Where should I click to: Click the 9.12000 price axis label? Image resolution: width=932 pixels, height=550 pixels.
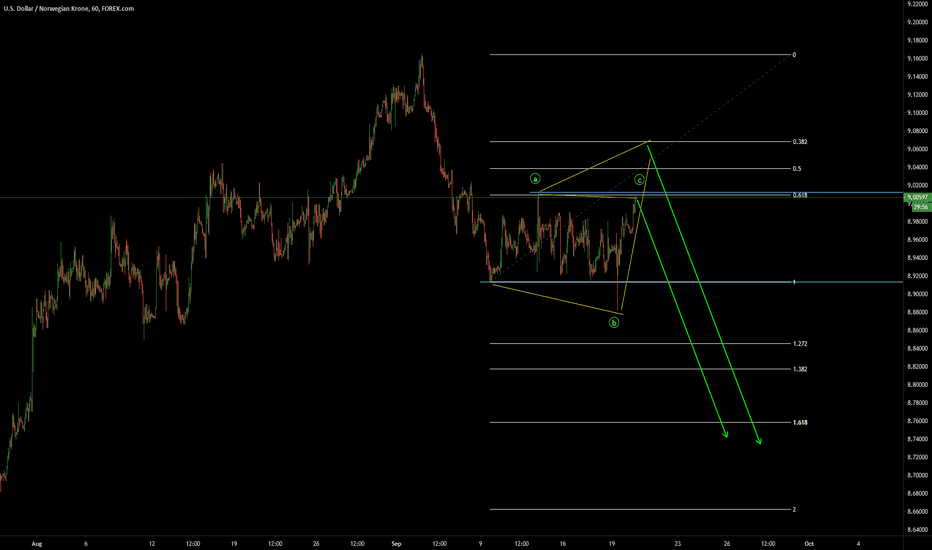pos(917,95)
